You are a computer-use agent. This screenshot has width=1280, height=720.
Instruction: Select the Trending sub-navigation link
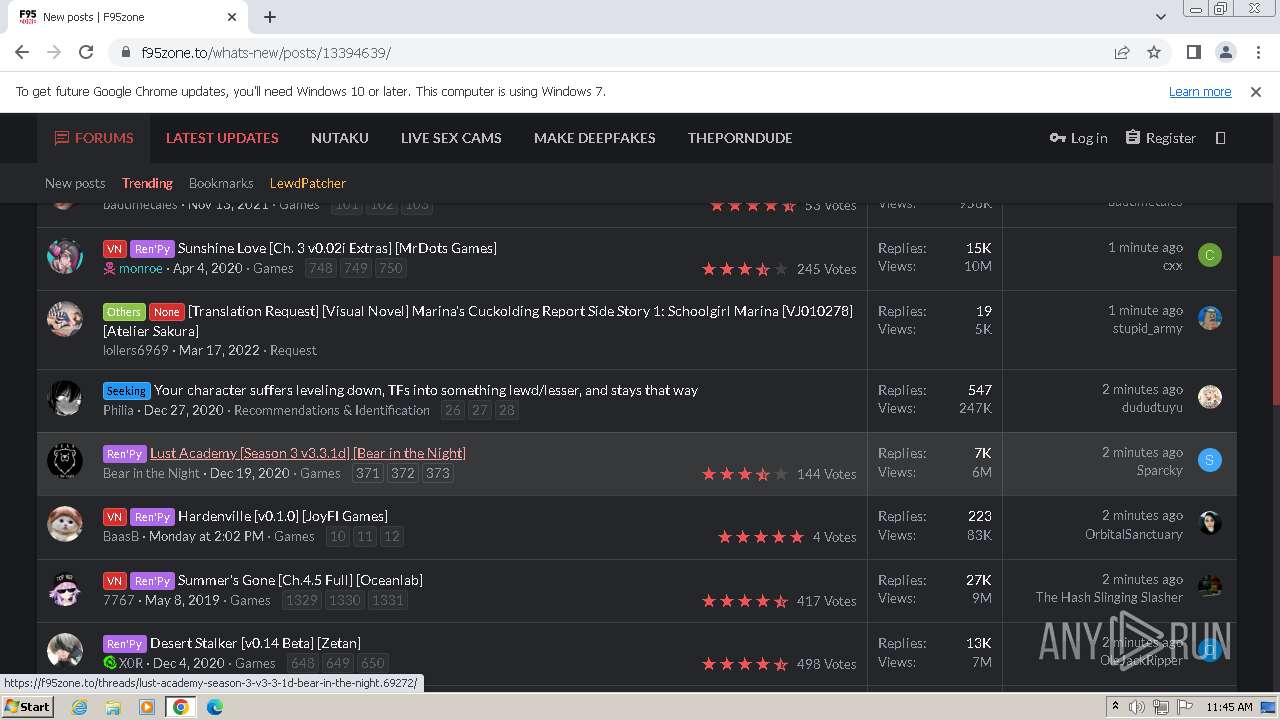click(x=147, y=183)
